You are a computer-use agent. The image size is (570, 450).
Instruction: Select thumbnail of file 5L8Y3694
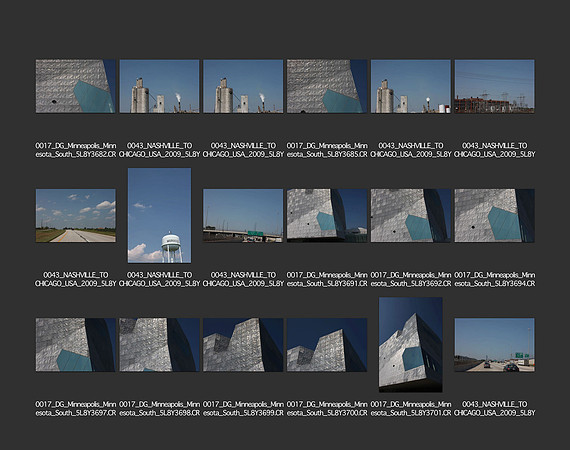(x=494, y=215)
